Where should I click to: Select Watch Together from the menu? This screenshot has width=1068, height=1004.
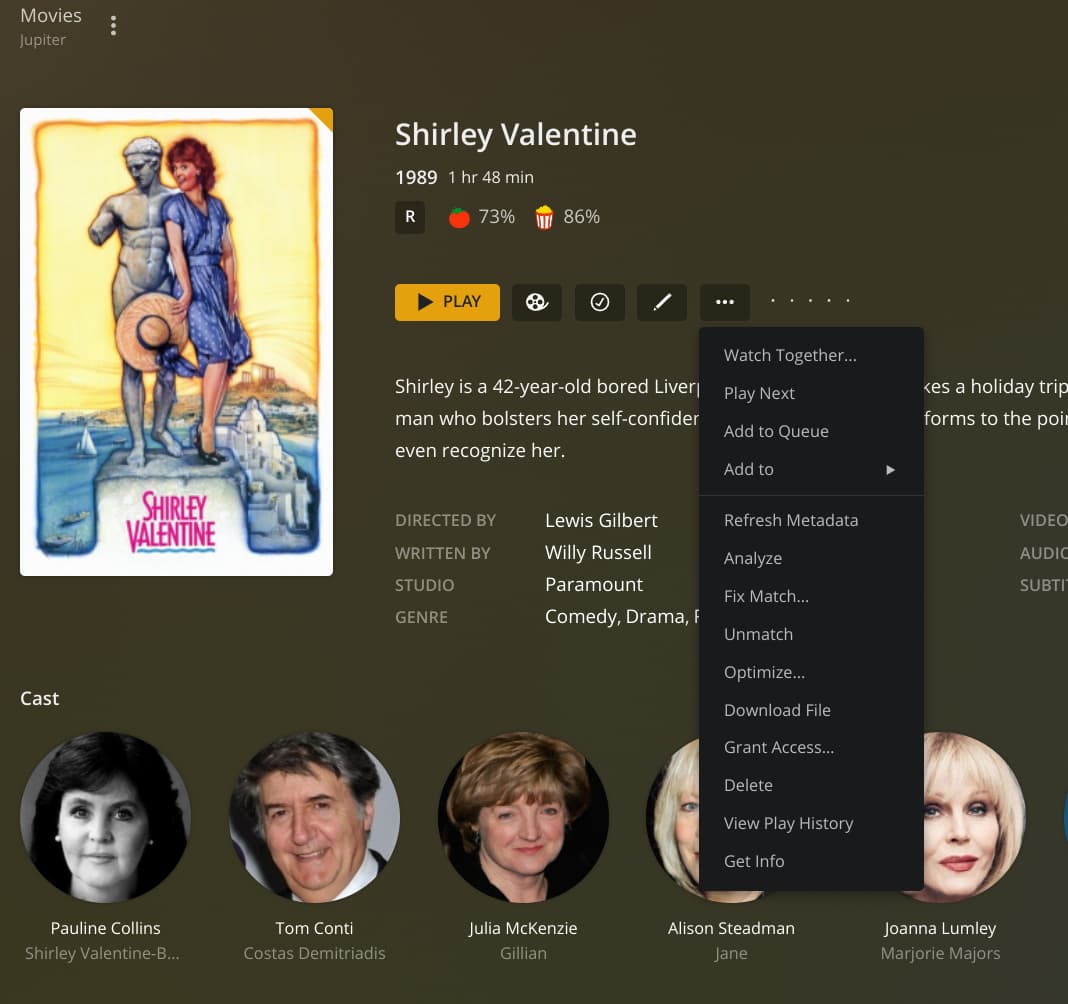(x=790, y=355)
